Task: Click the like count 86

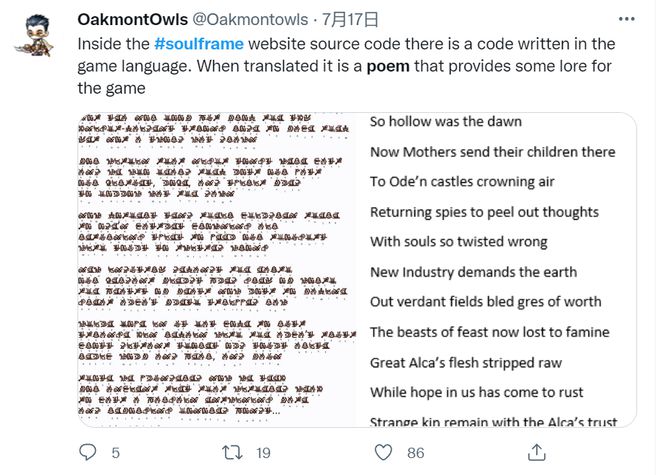Action: 415,453
